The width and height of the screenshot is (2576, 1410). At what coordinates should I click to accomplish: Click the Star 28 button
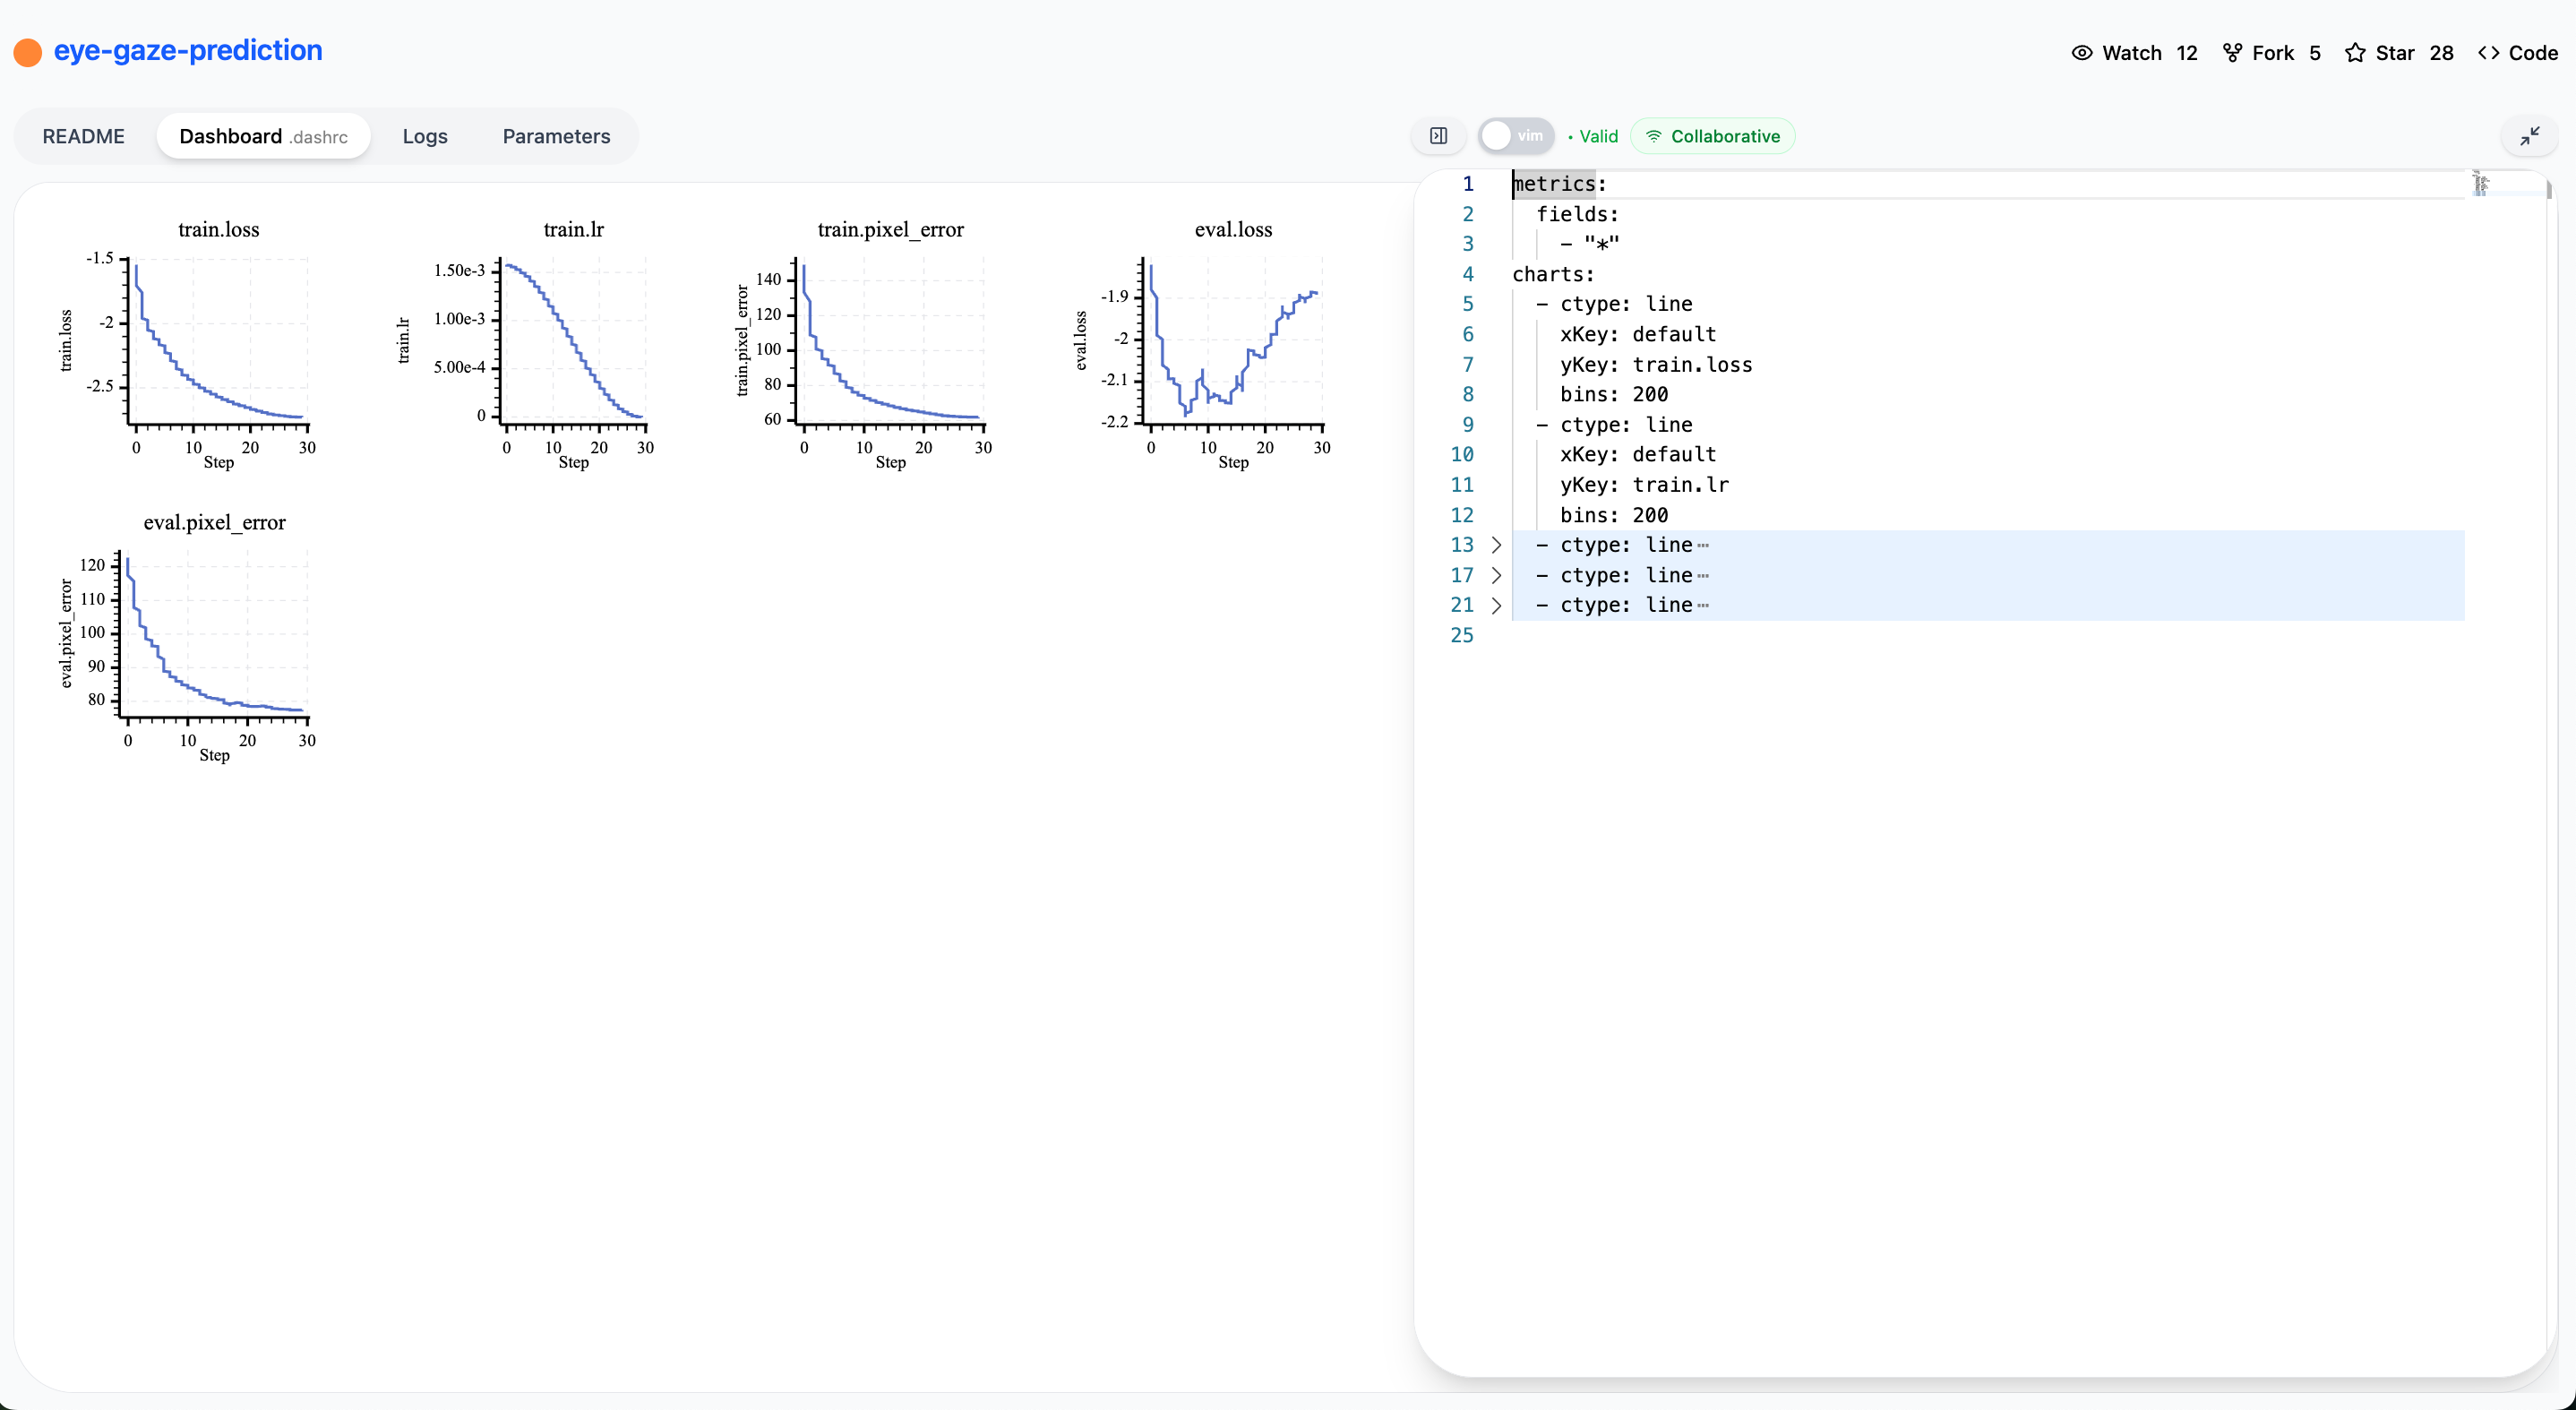pyautogui.click(x=2398, y=53)
